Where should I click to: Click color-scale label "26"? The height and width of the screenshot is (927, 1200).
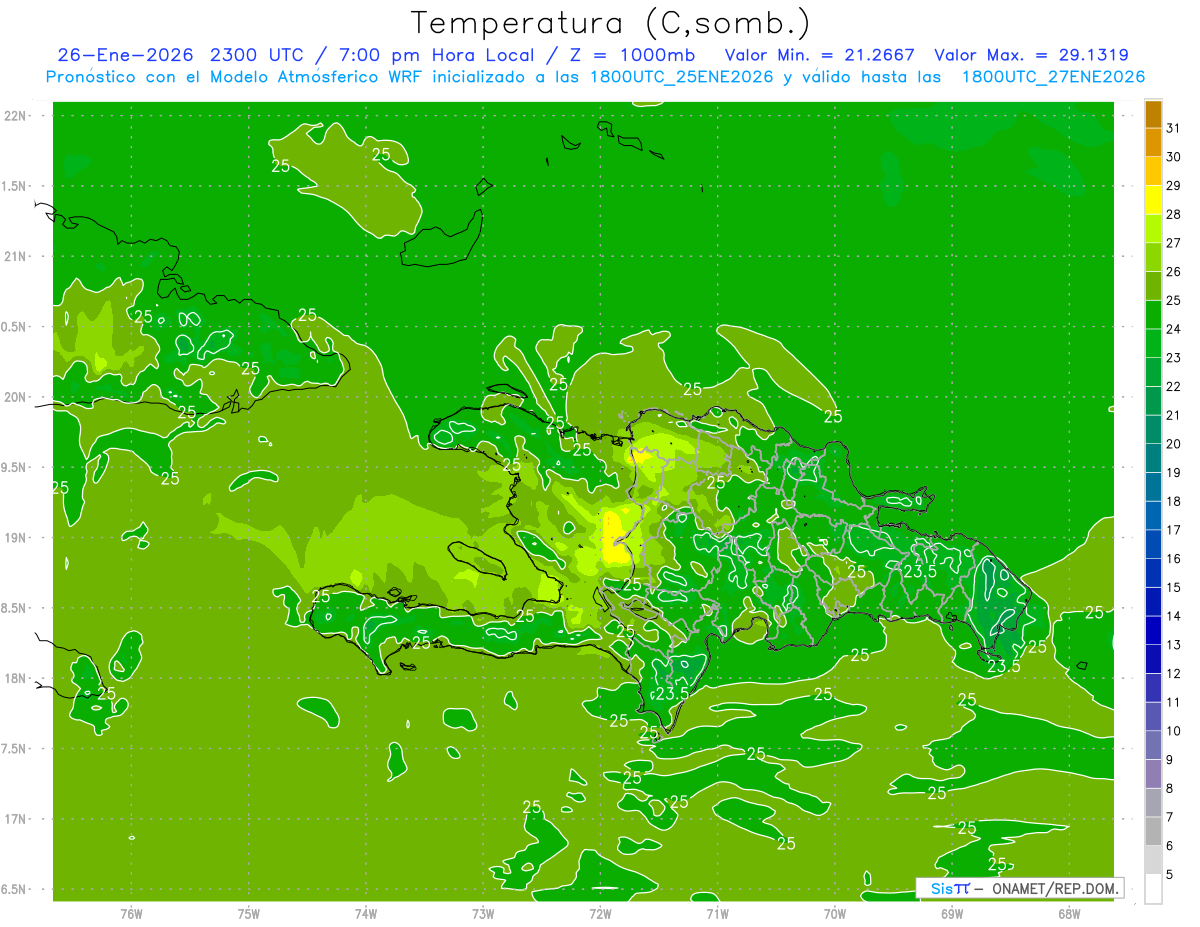[x=1174, y=272]
